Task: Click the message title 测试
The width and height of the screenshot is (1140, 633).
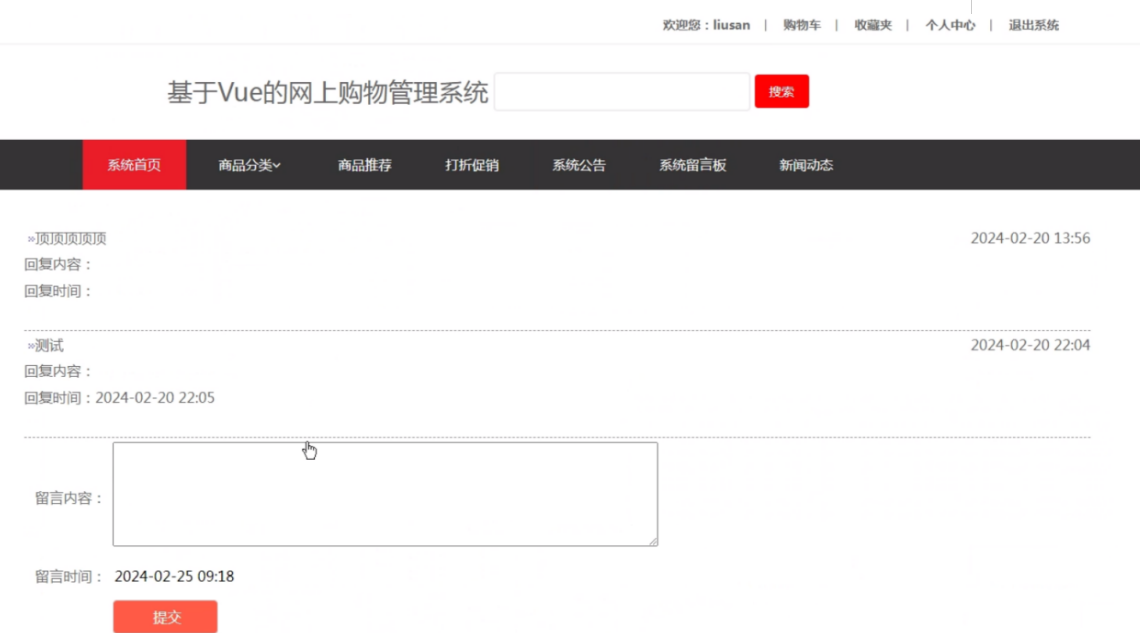Action: [x=49, y=345]
